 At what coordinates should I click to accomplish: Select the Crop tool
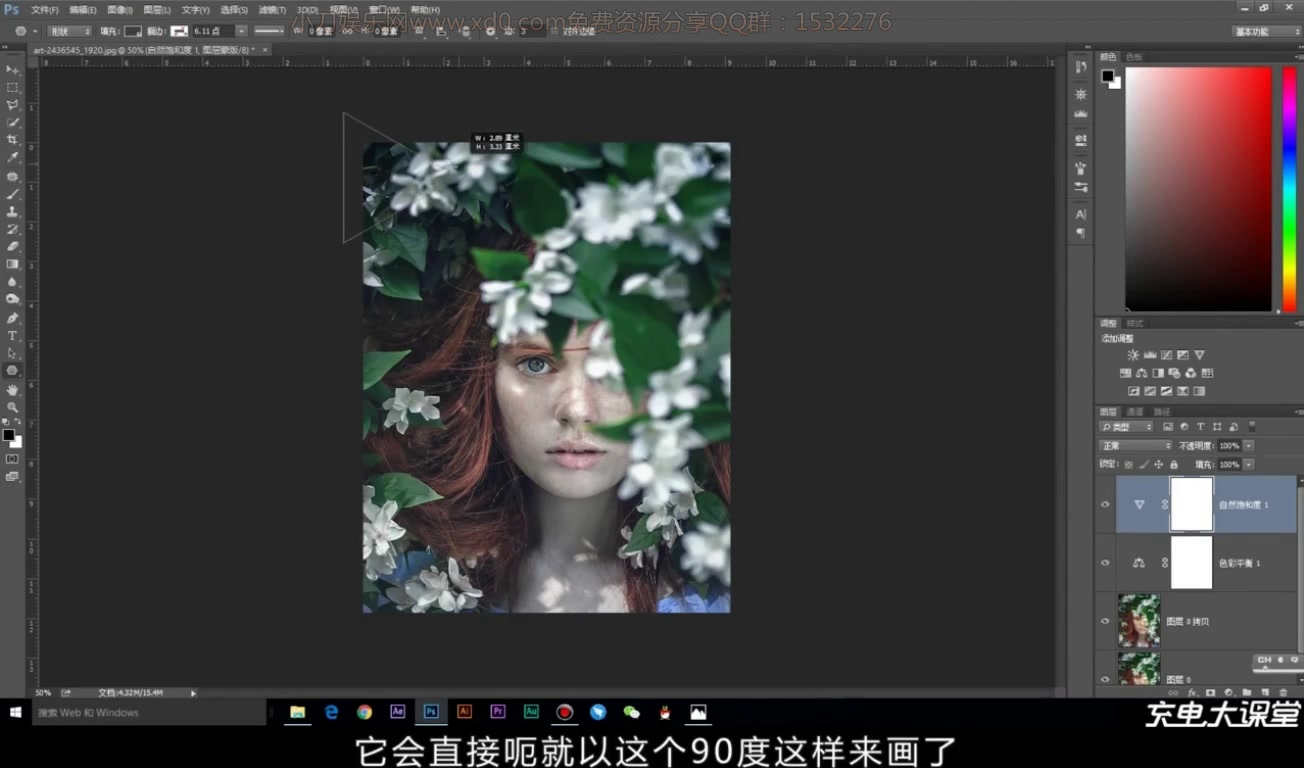coord(13,140)
